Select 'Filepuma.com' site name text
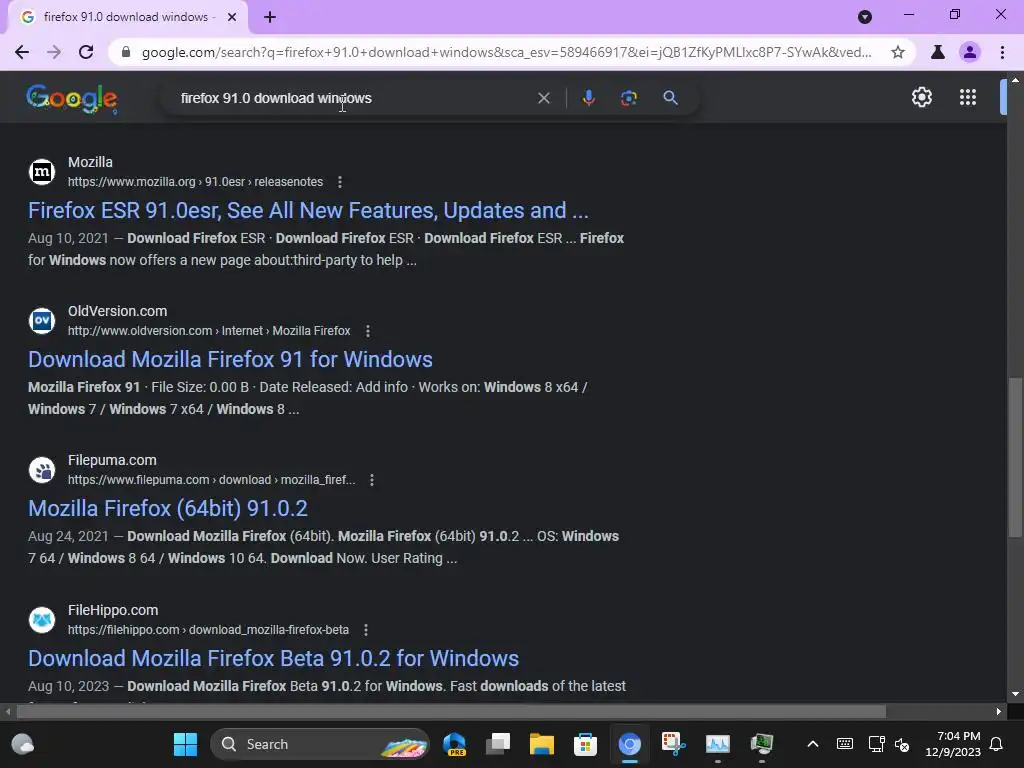 coord(112,460)
